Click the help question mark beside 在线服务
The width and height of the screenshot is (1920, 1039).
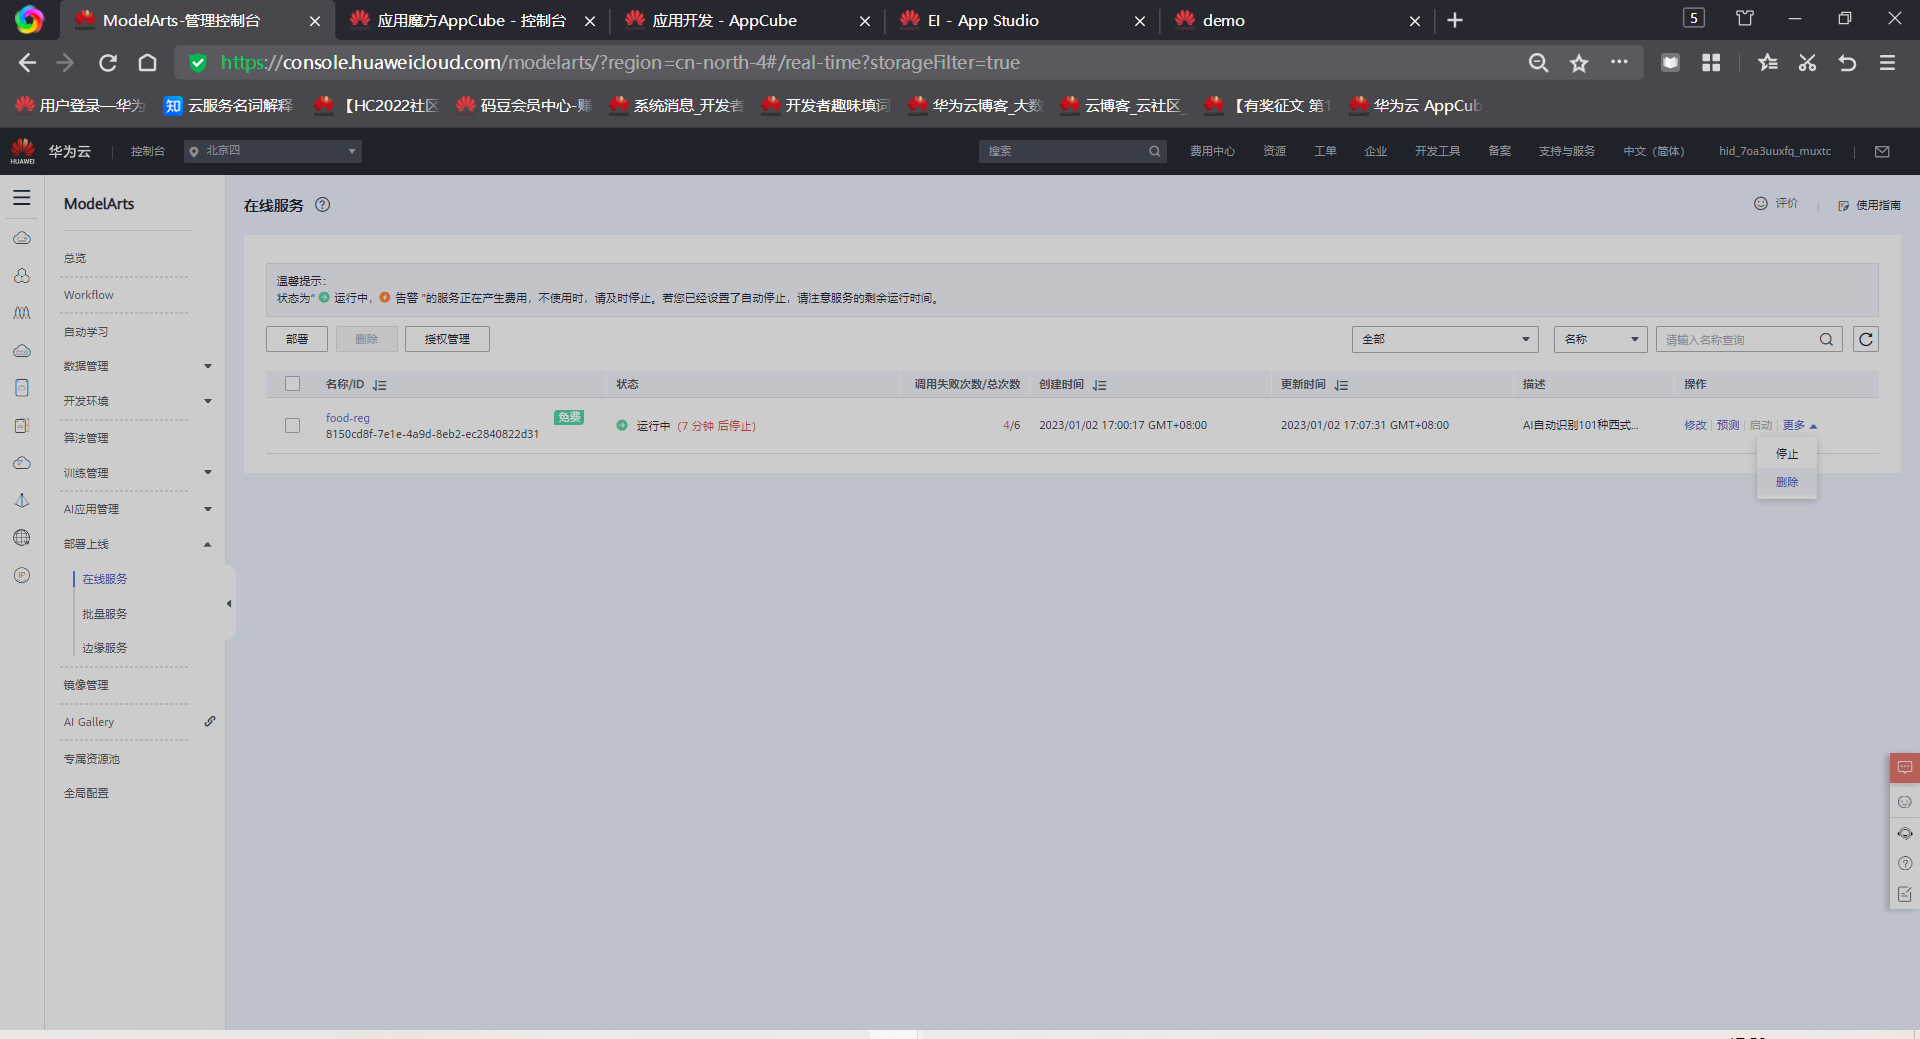pyautogui.click(x=323, y=205)
